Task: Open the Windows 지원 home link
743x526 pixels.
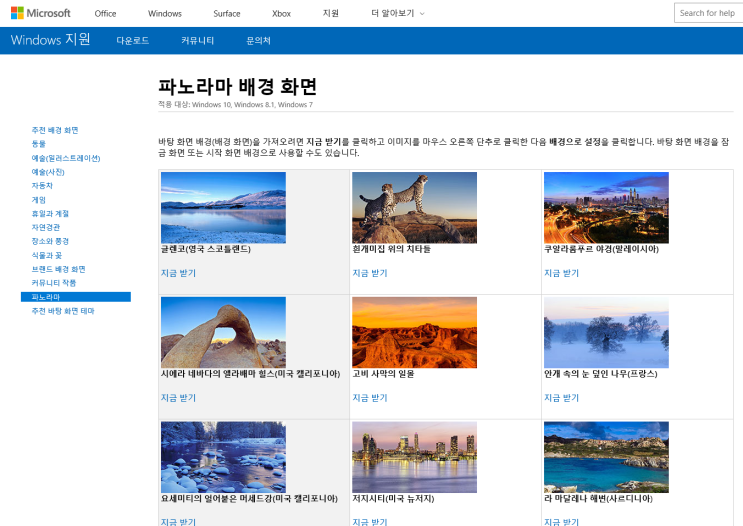Action: coord(51,40)
